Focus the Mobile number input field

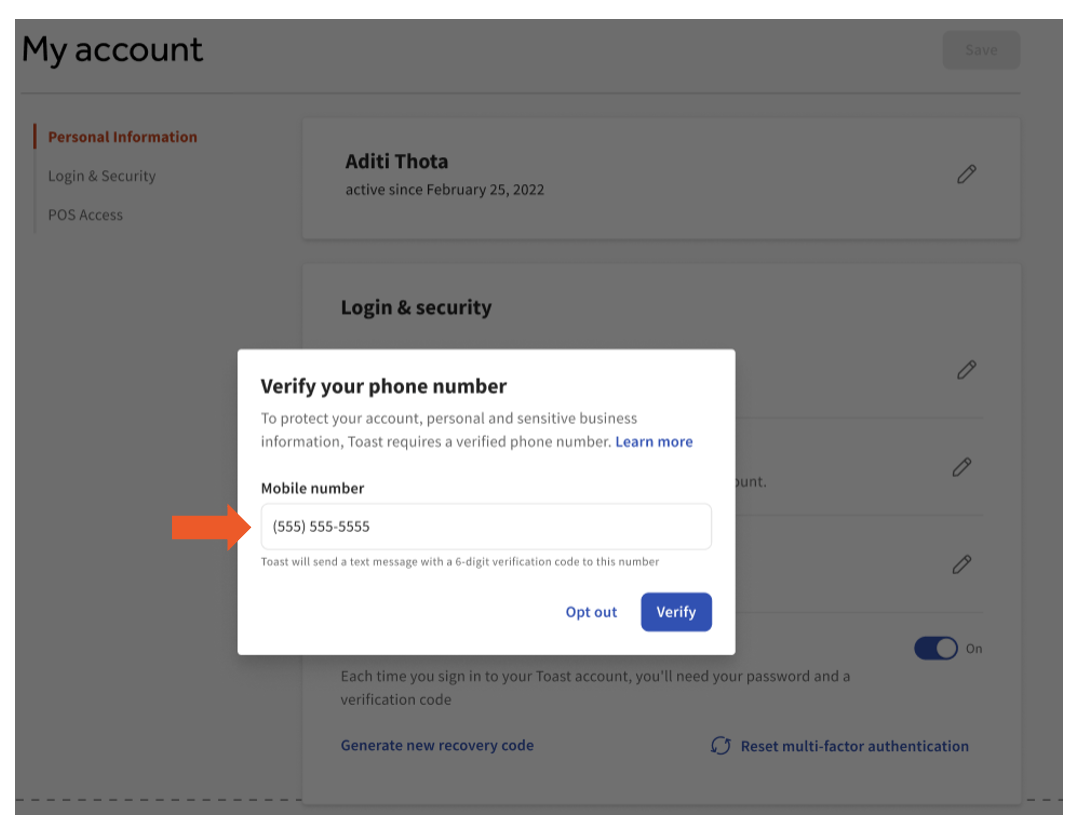pos(486,527)
